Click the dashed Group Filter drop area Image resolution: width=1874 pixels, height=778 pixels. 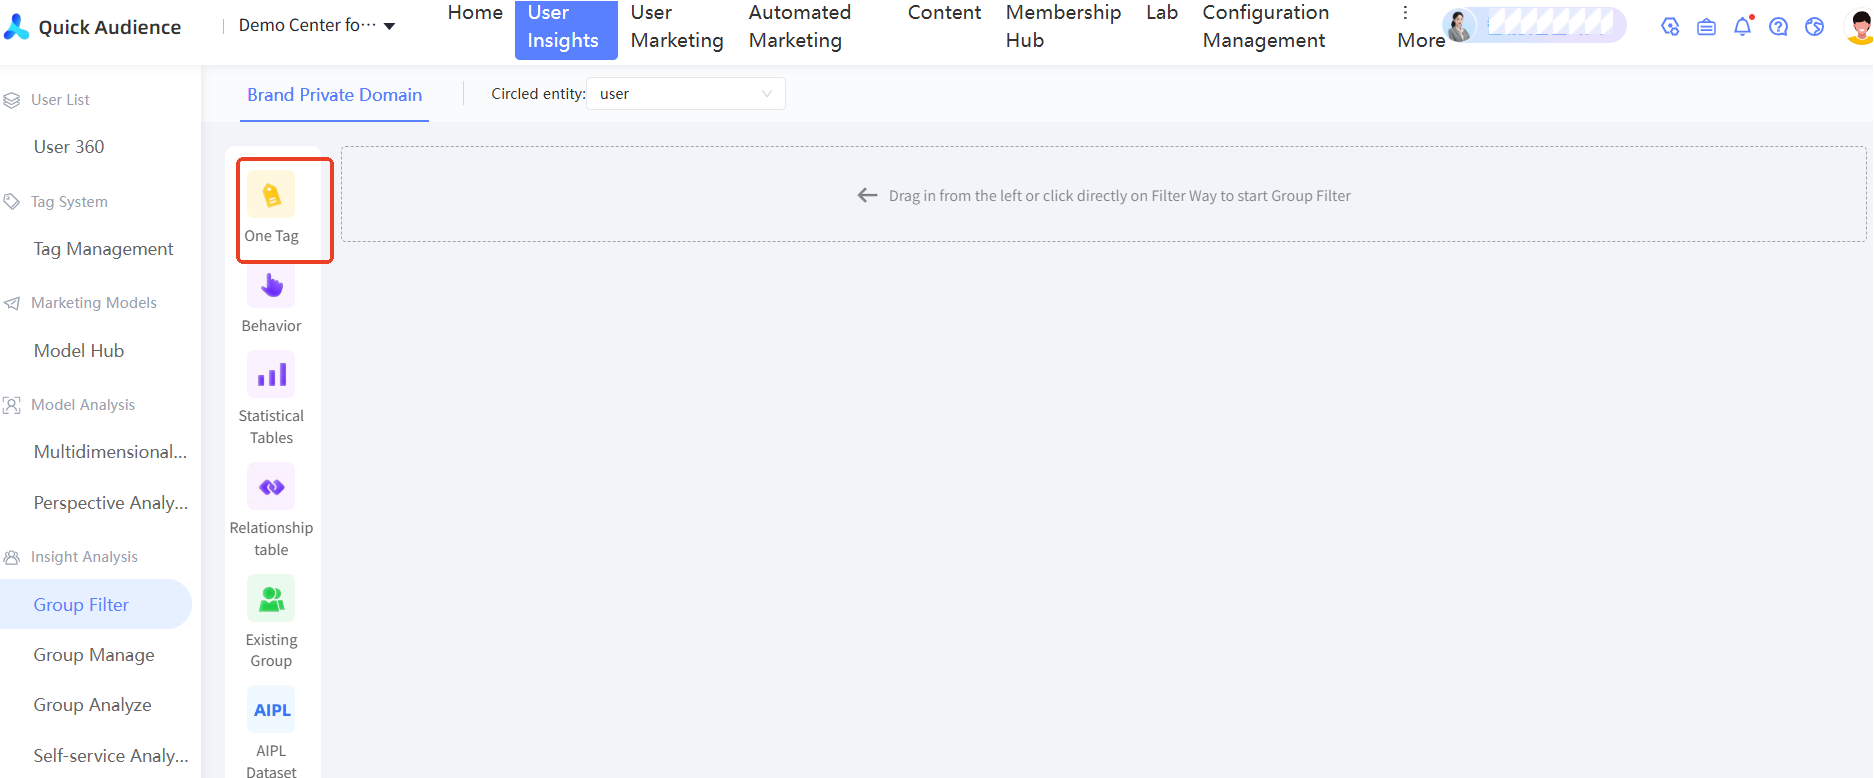click(1103, 194)
